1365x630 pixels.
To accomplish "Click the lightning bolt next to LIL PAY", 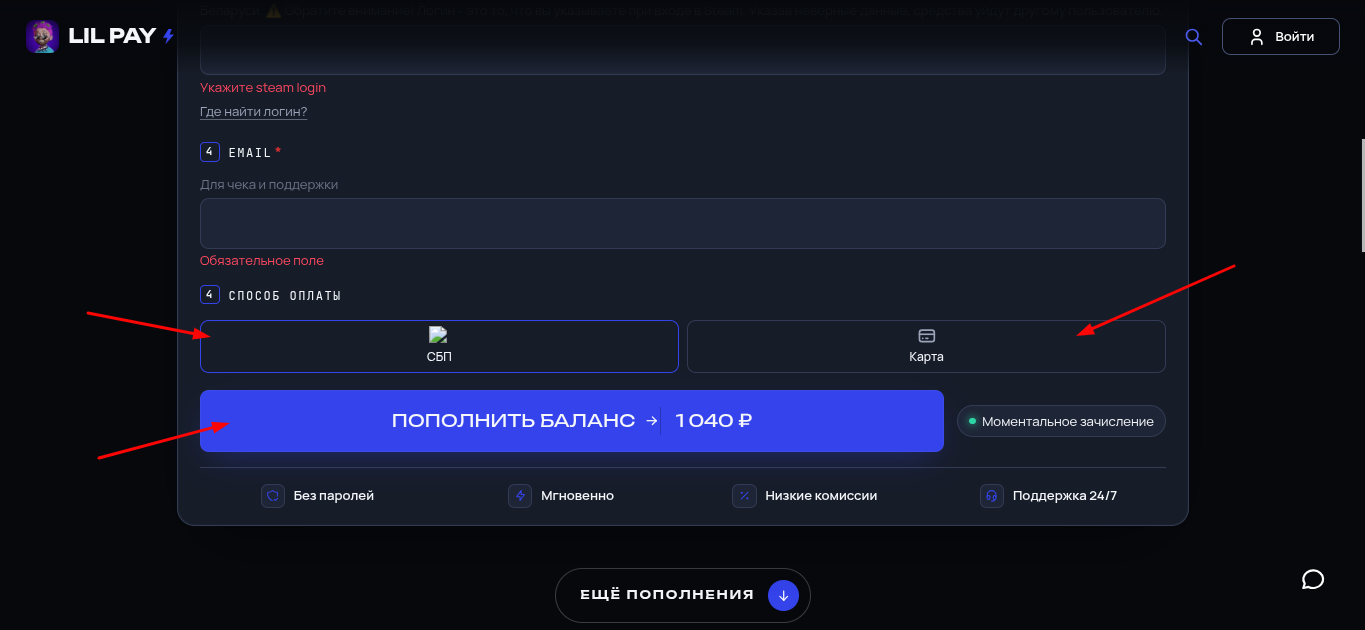I will coord(168,36).
